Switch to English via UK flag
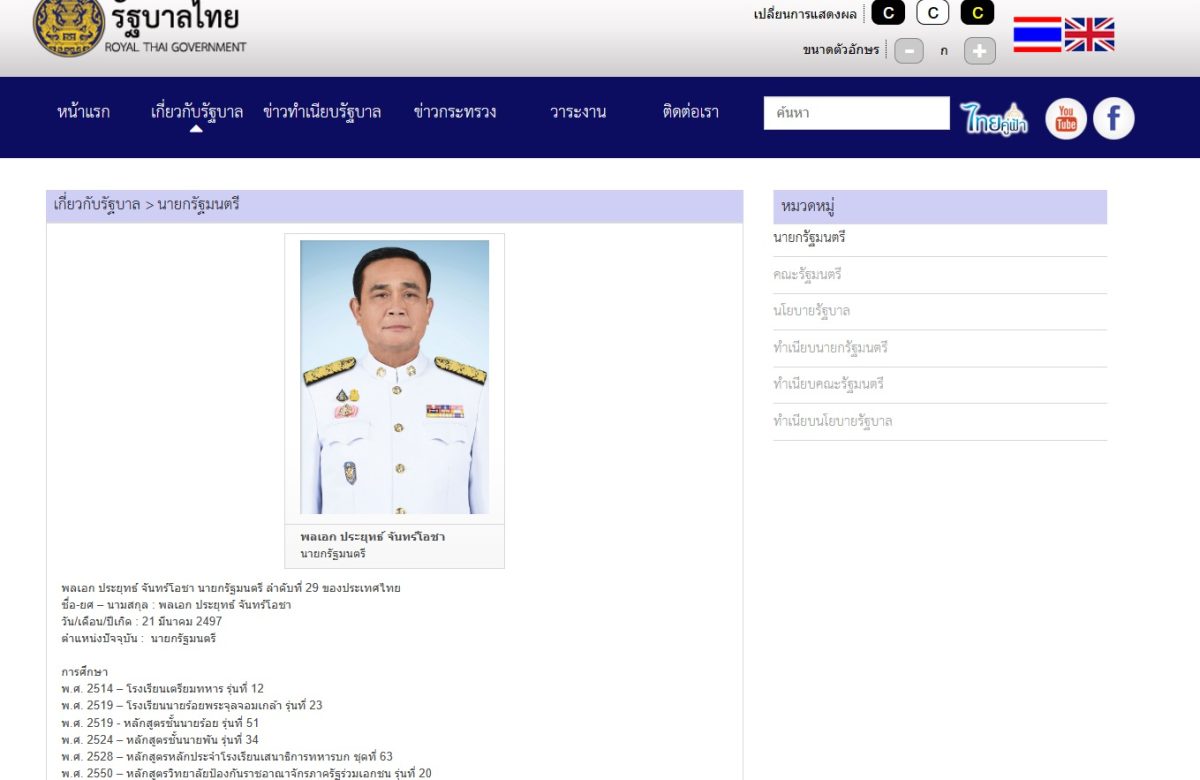1200x780 pixels. tap(1089, 34)
